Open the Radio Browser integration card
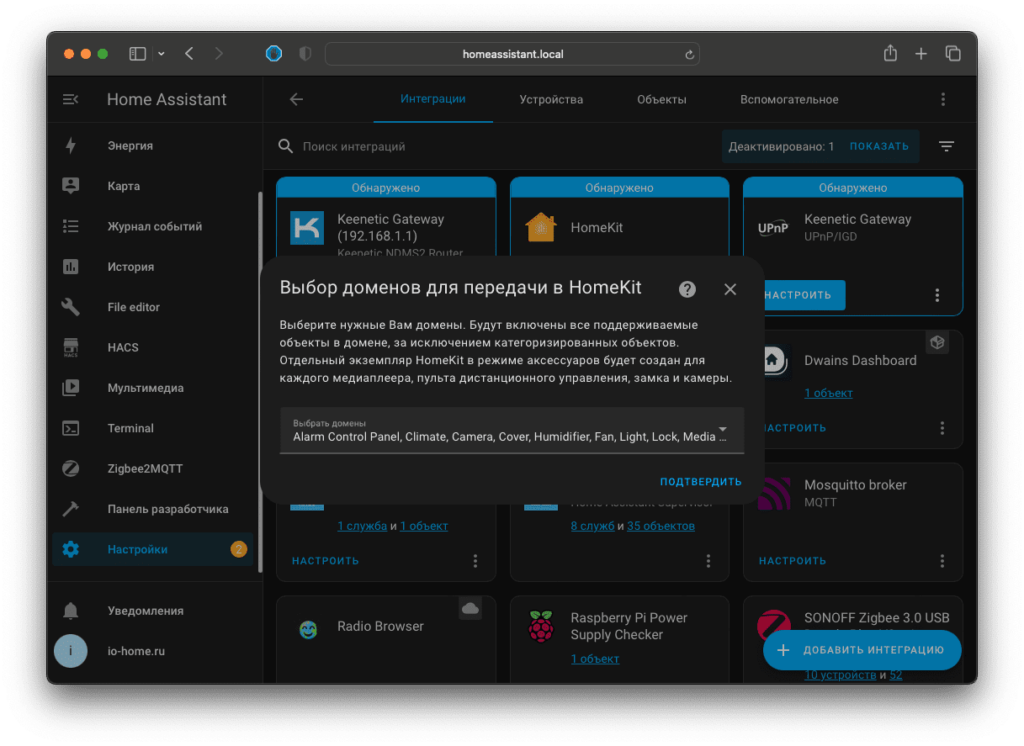 point(386,638)
